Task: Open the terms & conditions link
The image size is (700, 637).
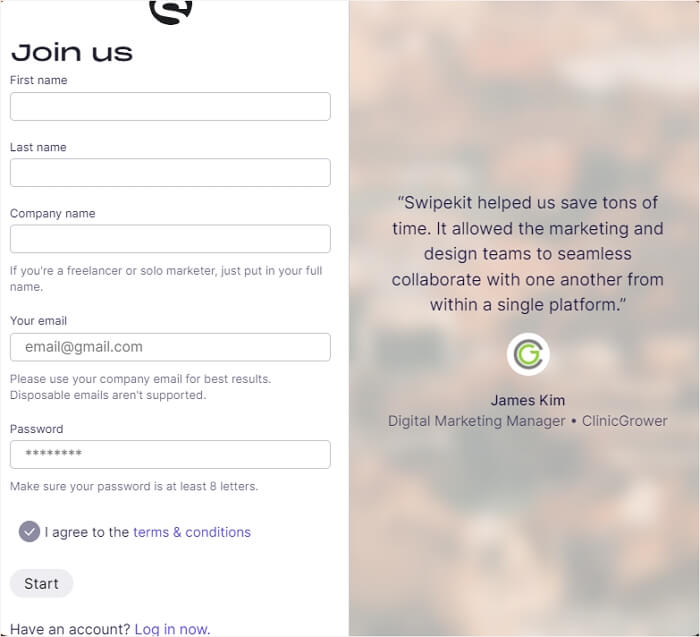Action: (192, 532)
